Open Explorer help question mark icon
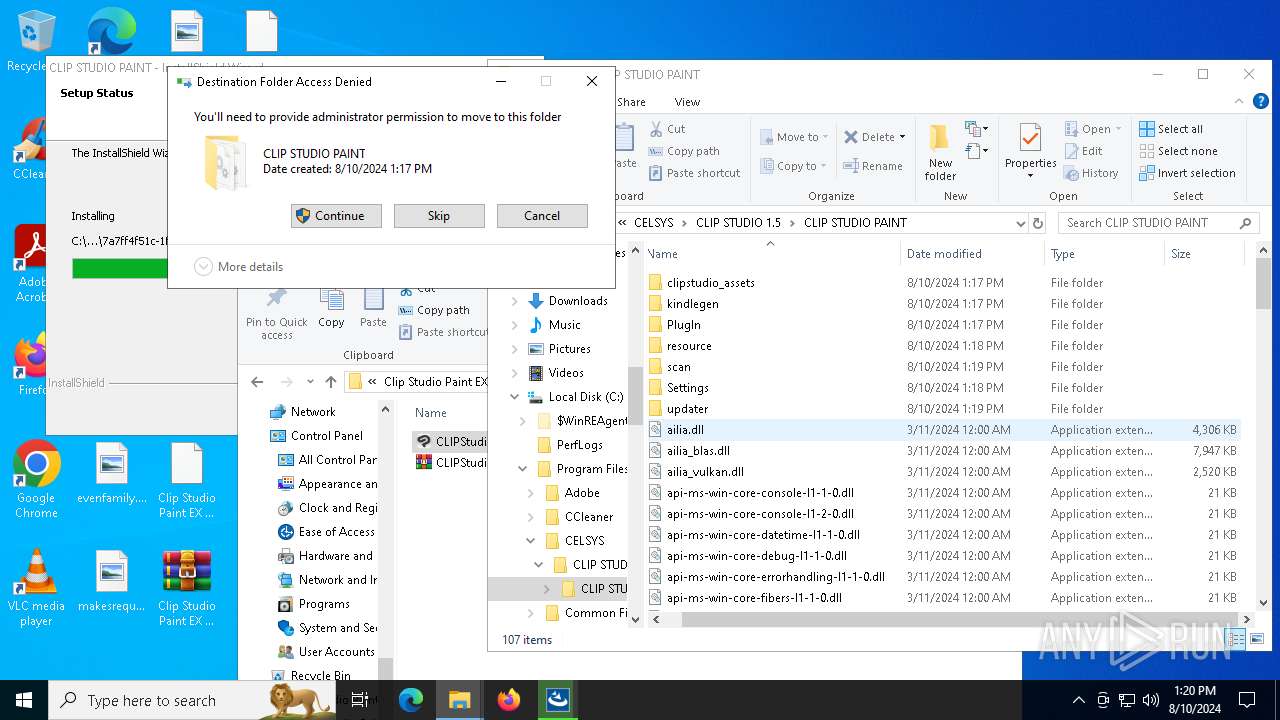Image resolution: width=1280 pixels, height=720 pixels. (1261, 101)
